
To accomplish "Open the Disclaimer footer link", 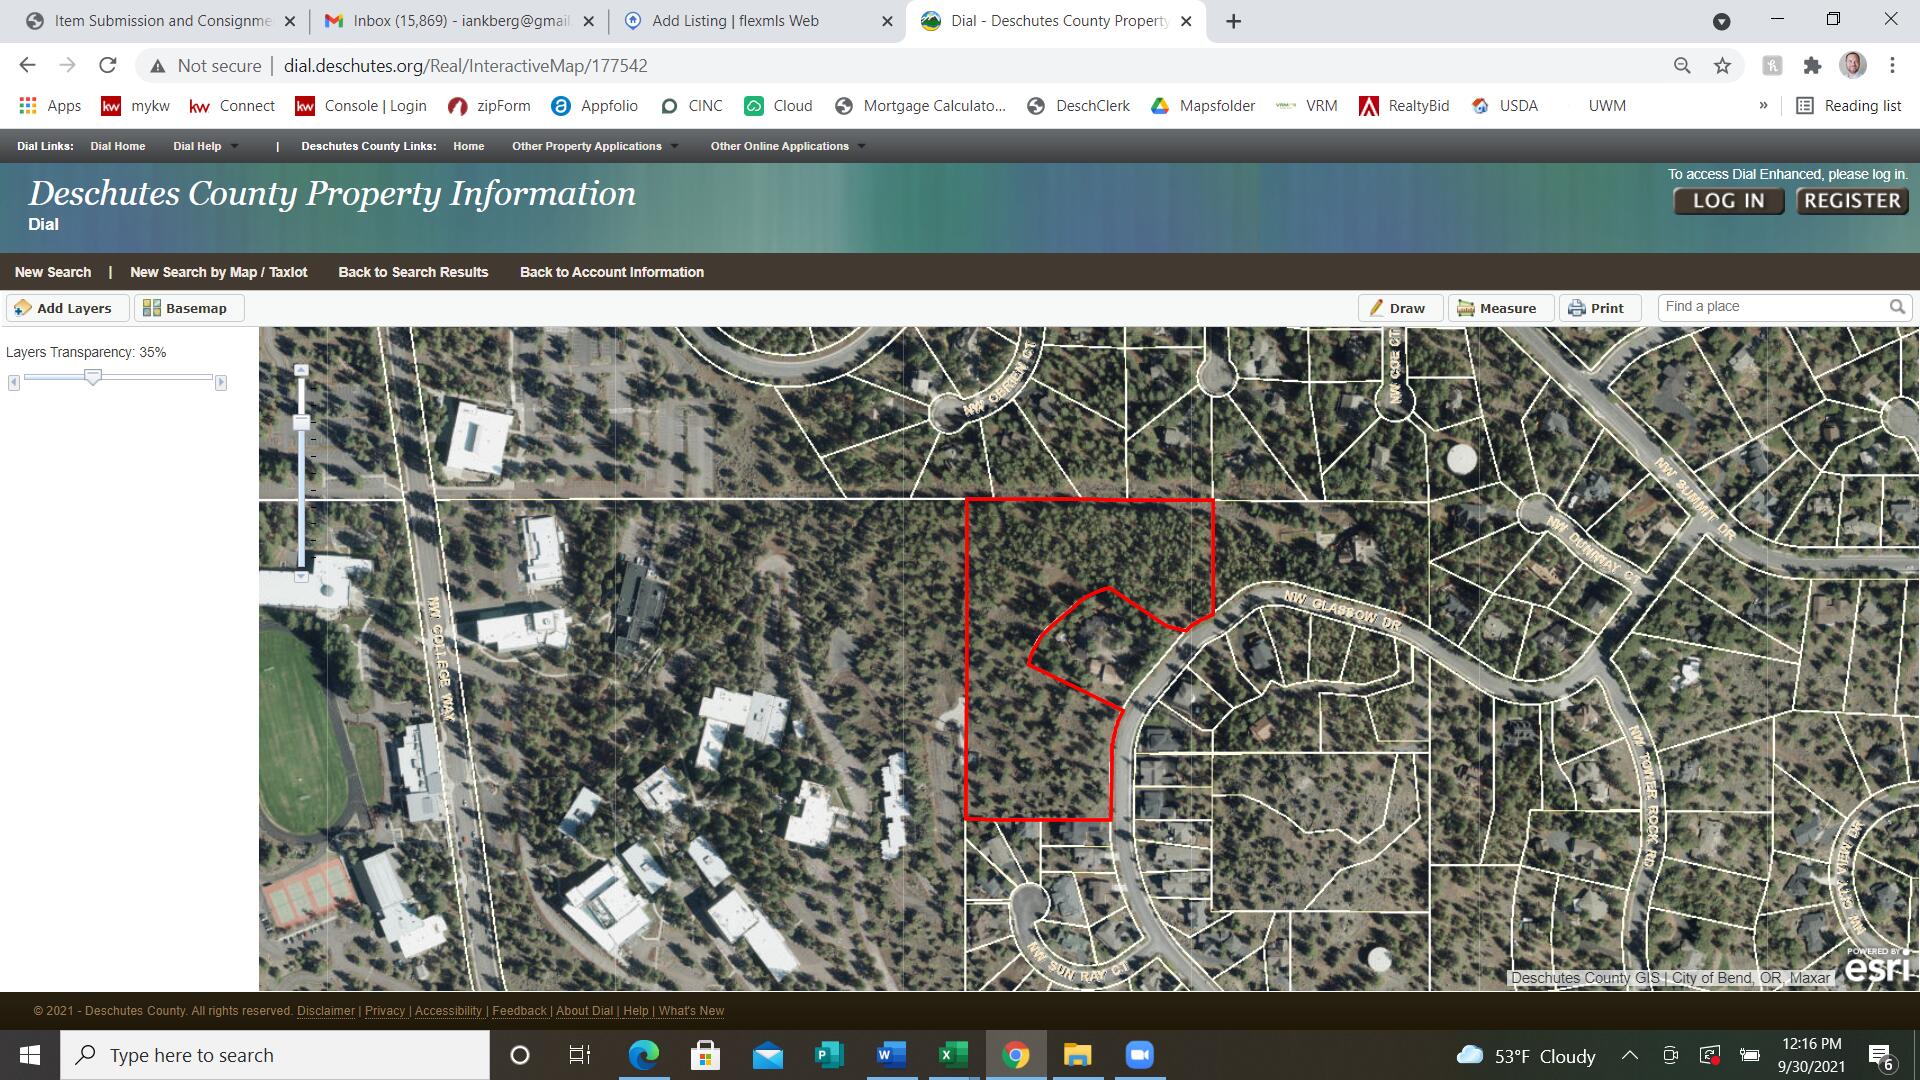I will (x=325, y=1011).
